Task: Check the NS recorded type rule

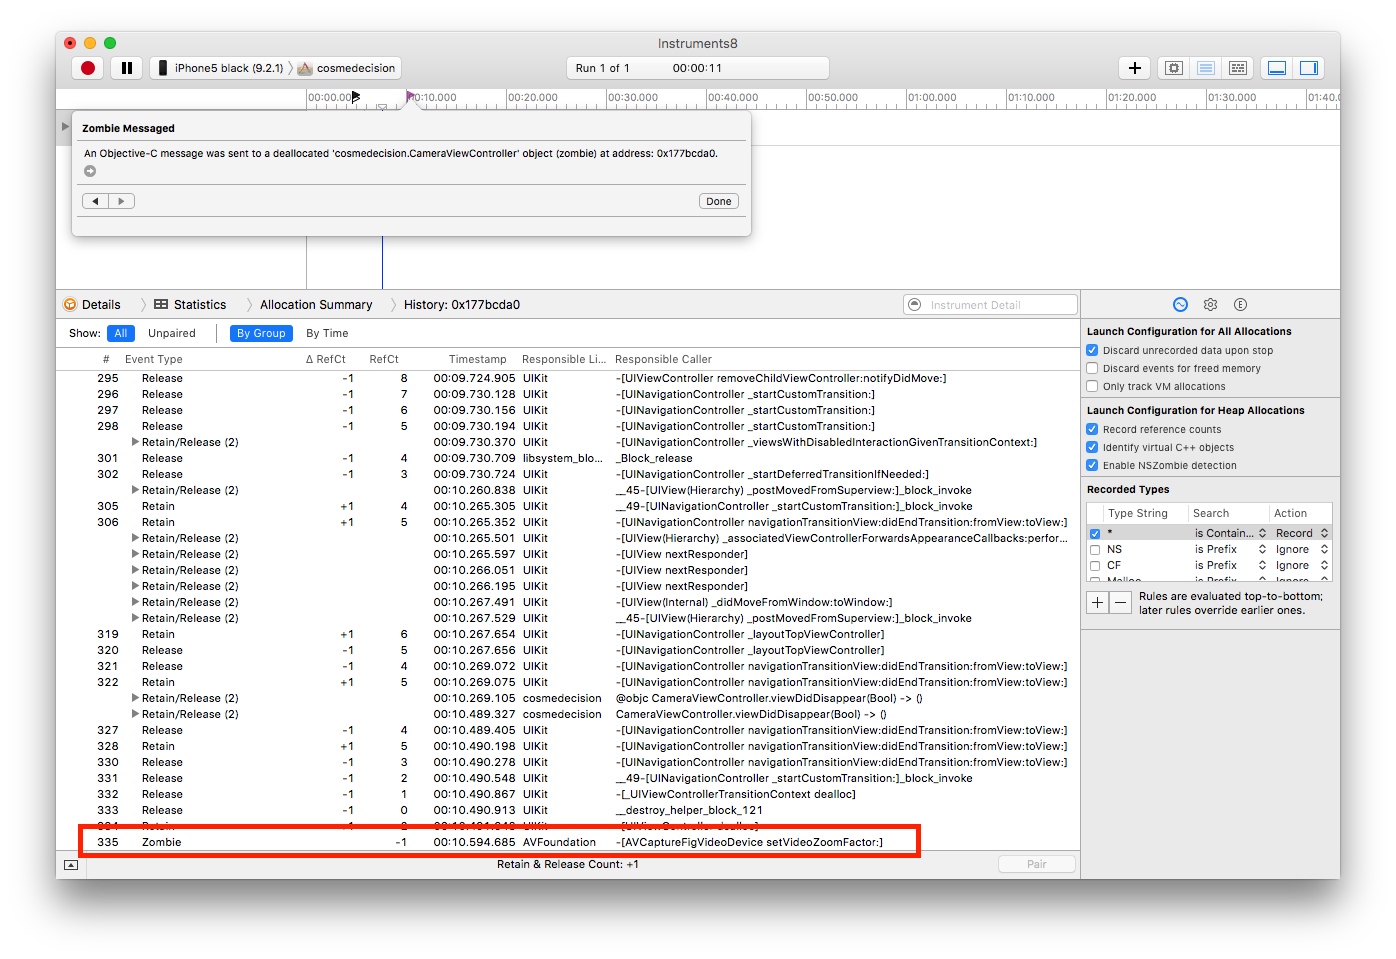Action: [1095, 550]
